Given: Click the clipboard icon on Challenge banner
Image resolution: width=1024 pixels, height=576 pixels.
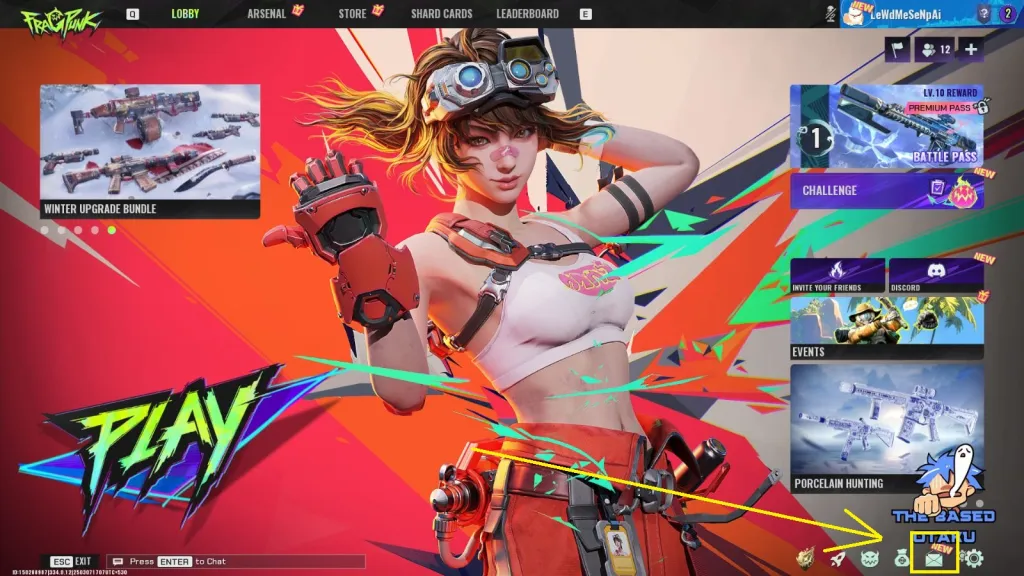Looking at the screenshot, I should click(x=937, y=188).
